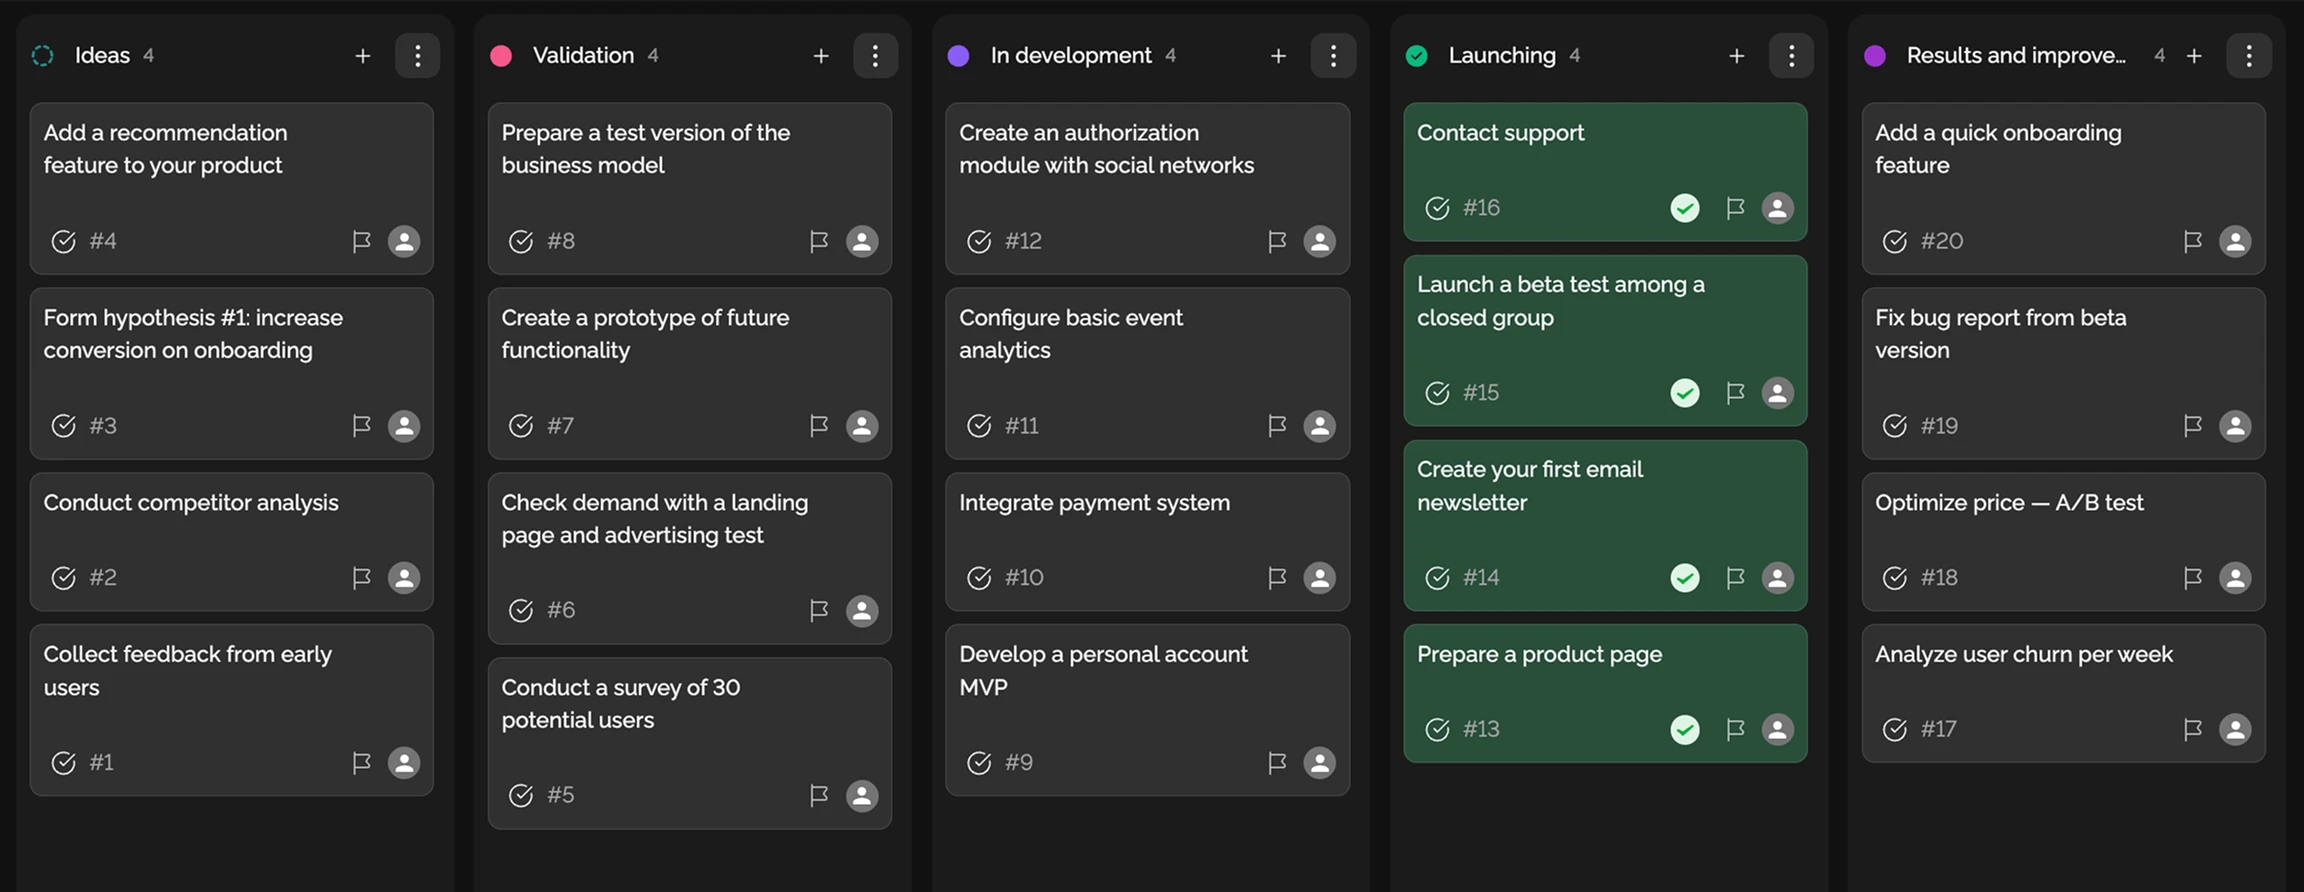2304x892 pixels.
Task: Click the flag icon on task #16
Action: click(x=1735, y=208)
